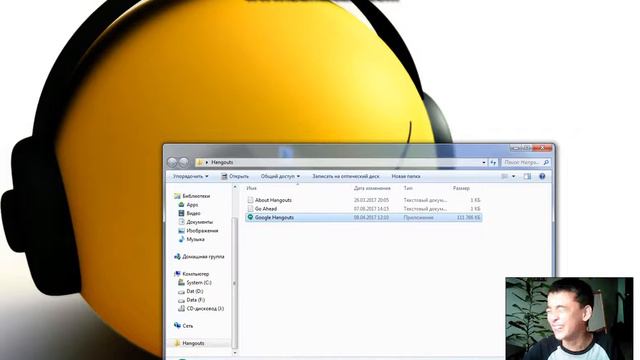The image size is (640, 360).
Task: Click Записать на оптический диск
Action: (x=346, y=176)
